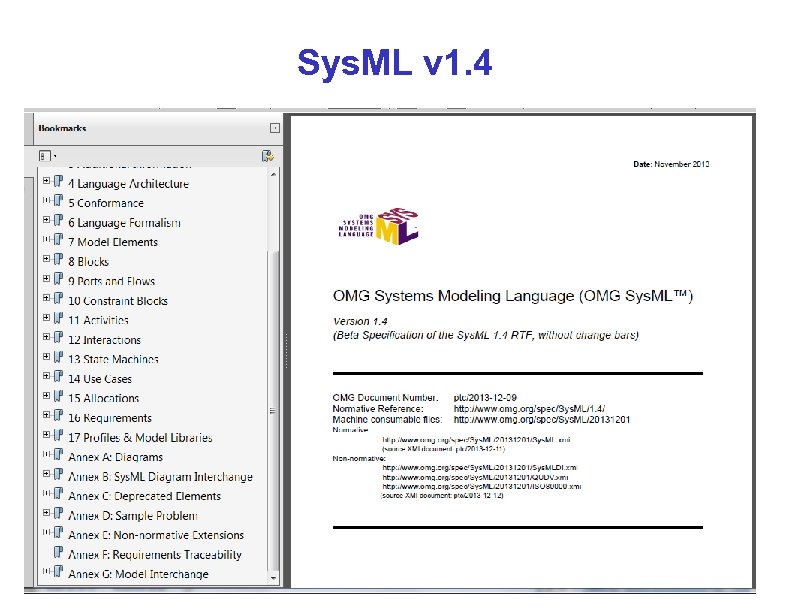Click bookmark icon beside Annex A: Diagrams

[x=59, y=454]
